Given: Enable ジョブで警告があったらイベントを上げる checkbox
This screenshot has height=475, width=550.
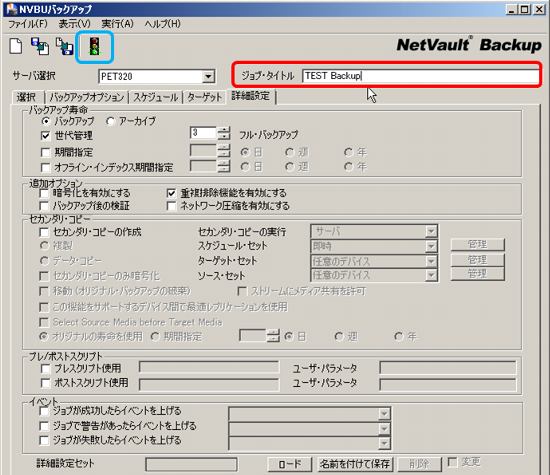Looking at the screenshot, I should click(44, 426).
